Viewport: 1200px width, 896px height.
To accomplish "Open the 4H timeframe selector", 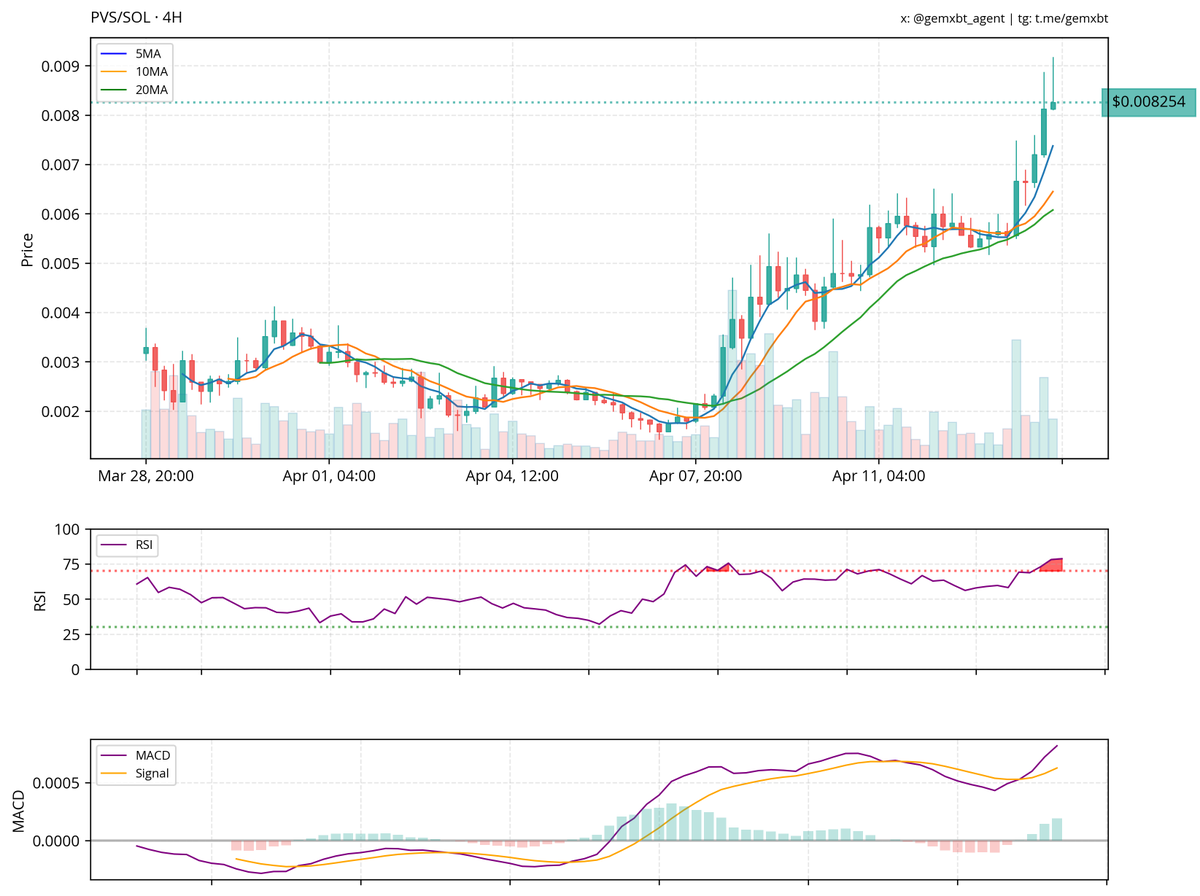I will coord(171,17).
